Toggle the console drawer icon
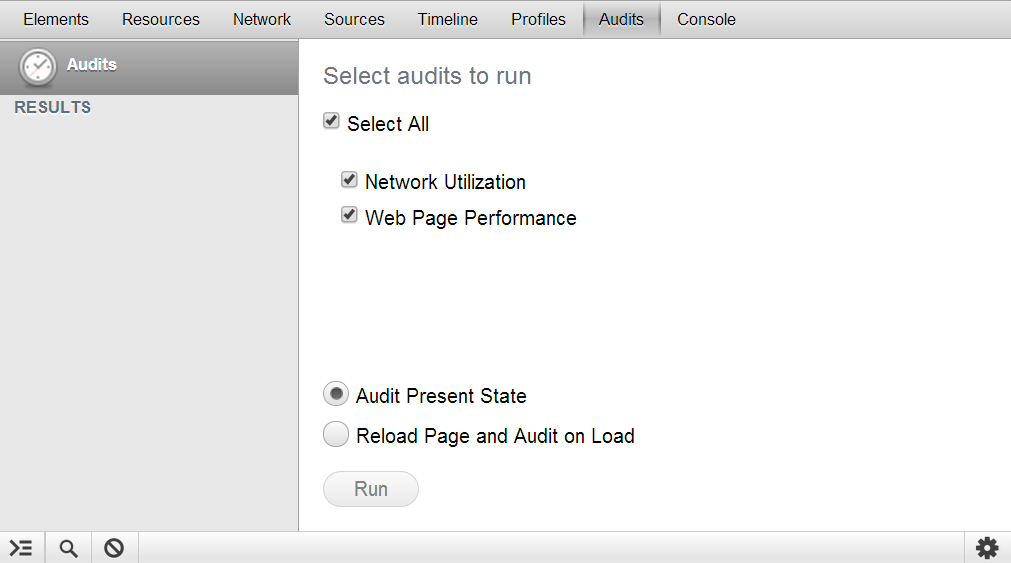 coord(21,548)
